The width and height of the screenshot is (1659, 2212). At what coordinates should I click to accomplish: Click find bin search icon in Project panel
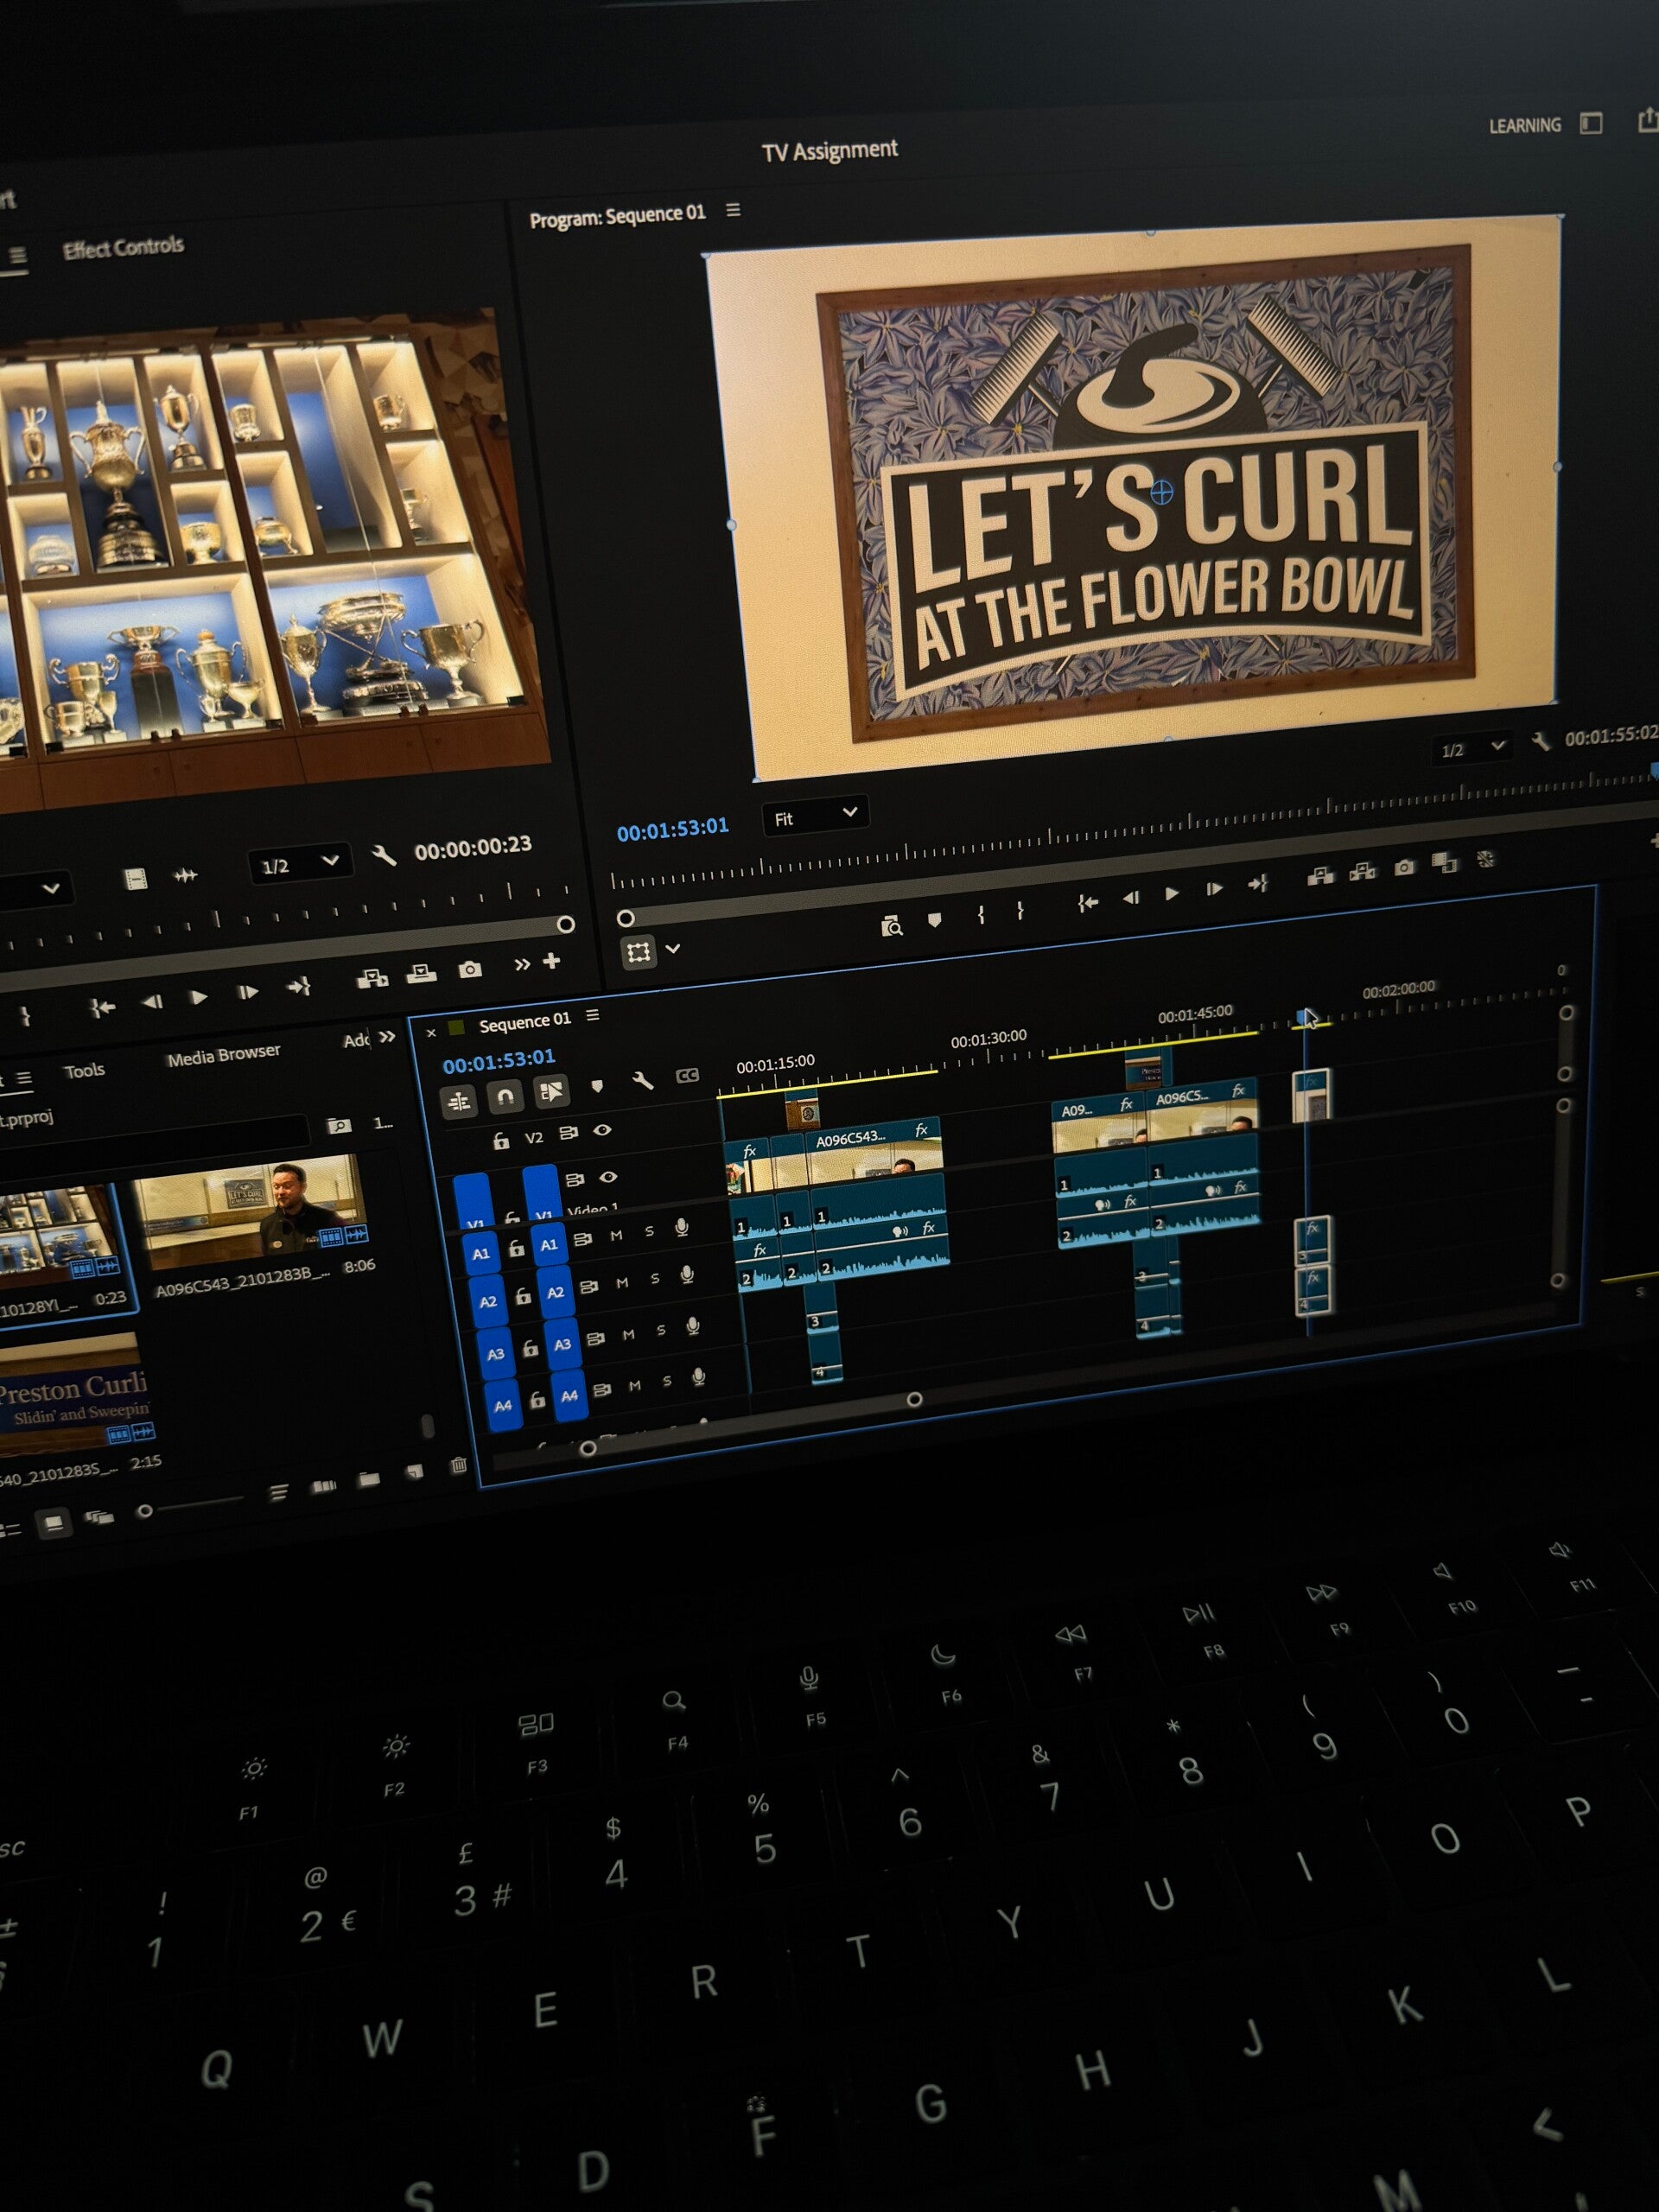coord(339,1126)
